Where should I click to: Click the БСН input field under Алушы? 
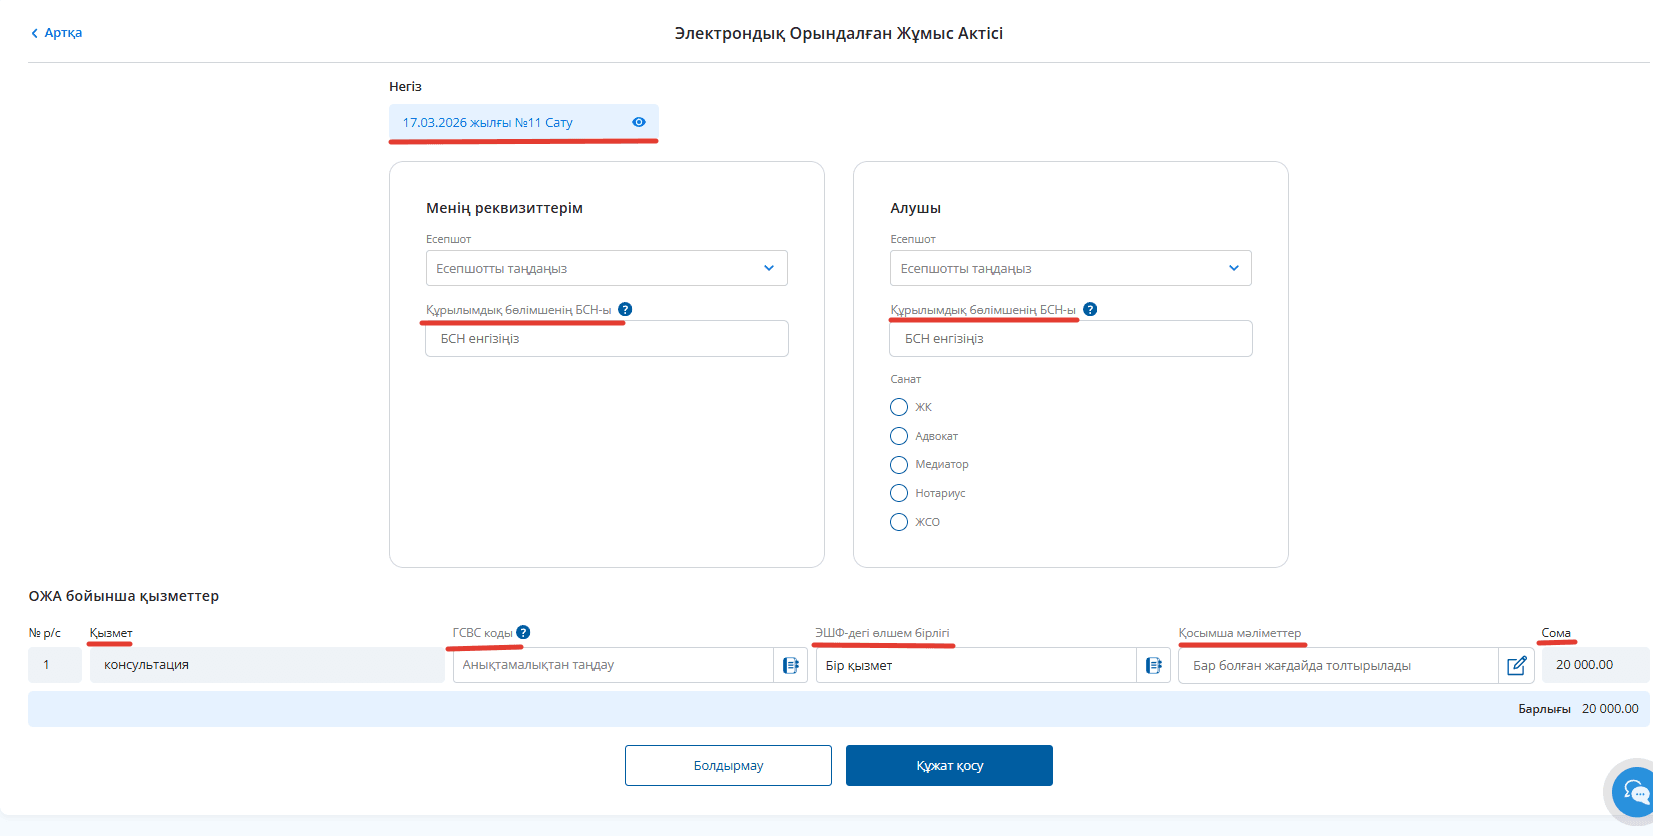pos(1070,339)
